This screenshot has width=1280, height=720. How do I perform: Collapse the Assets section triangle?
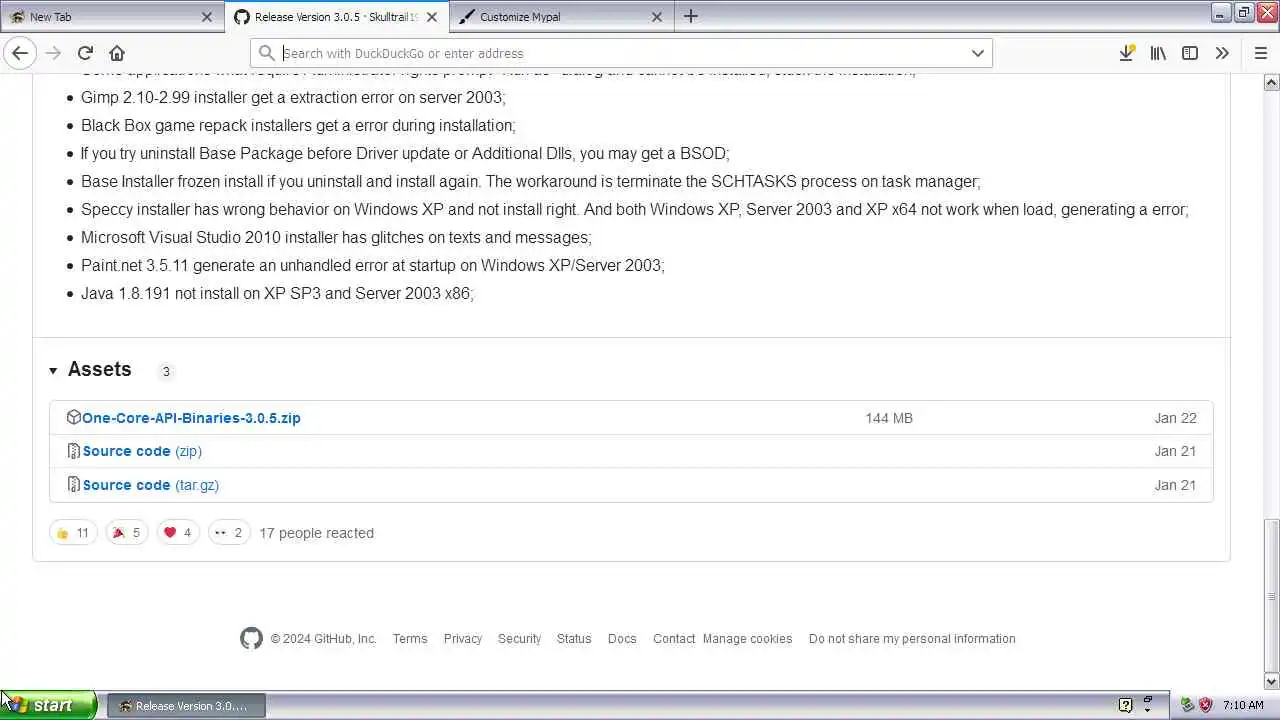(x=53, y=371)
